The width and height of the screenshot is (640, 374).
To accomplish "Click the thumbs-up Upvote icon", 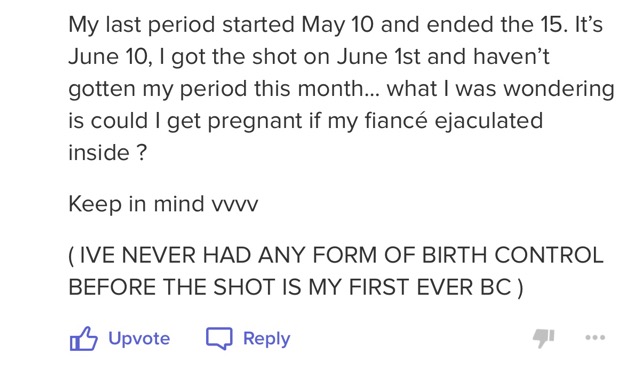I will 84,338.
